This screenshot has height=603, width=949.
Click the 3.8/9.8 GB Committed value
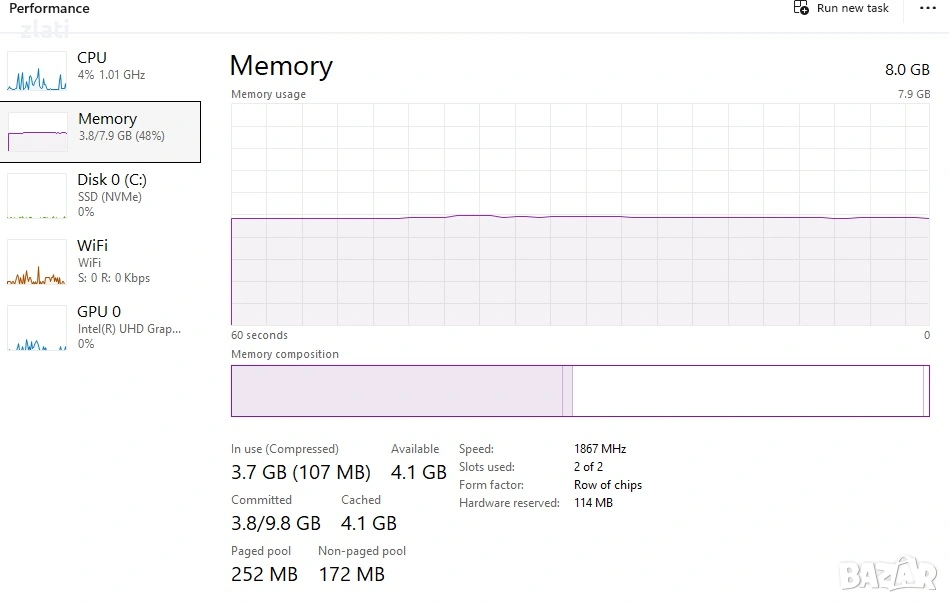[276, 523]
